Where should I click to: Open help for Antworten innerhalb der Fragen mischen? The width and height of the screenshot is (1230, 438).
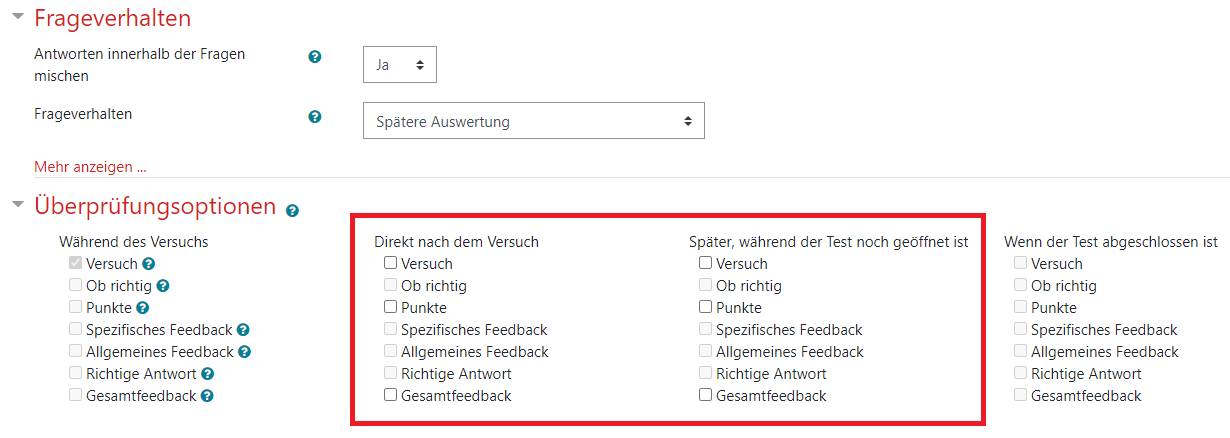315,58
